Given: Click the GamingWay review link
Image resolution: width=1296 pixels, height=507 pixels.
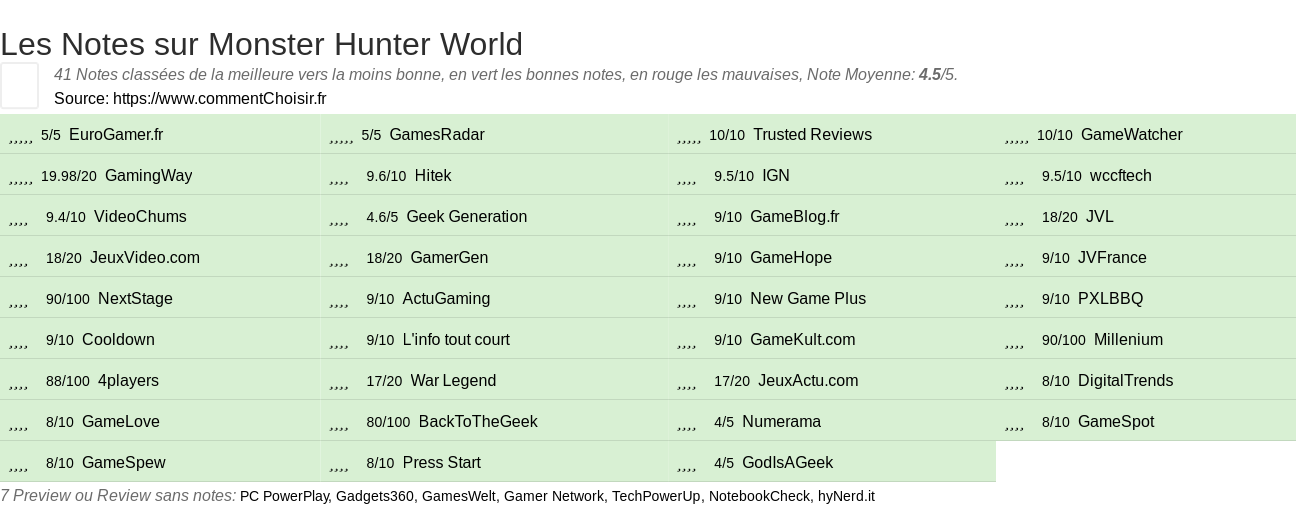Looking at the screenshot, I should pyautogui.click(x=148, y=176).
